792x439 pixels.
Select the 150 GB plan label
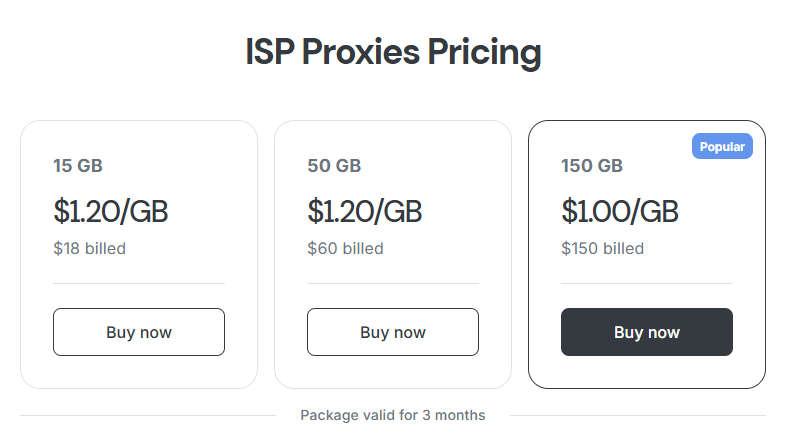pyautogui.click(x=592, y=166)
